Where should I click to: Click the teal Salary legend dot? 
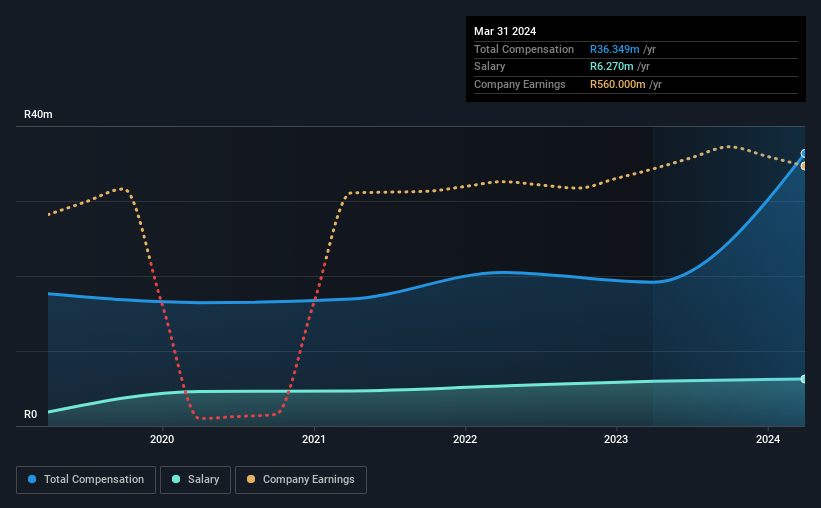tap(176, 479)
